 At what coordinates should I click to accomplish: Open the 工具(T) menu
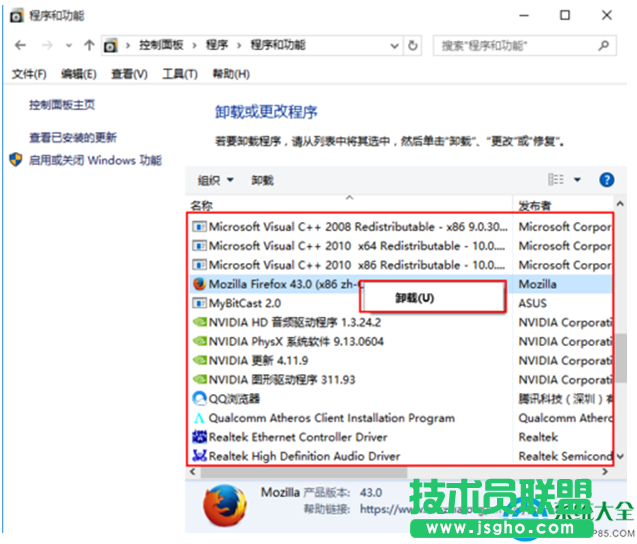point(180,74)
